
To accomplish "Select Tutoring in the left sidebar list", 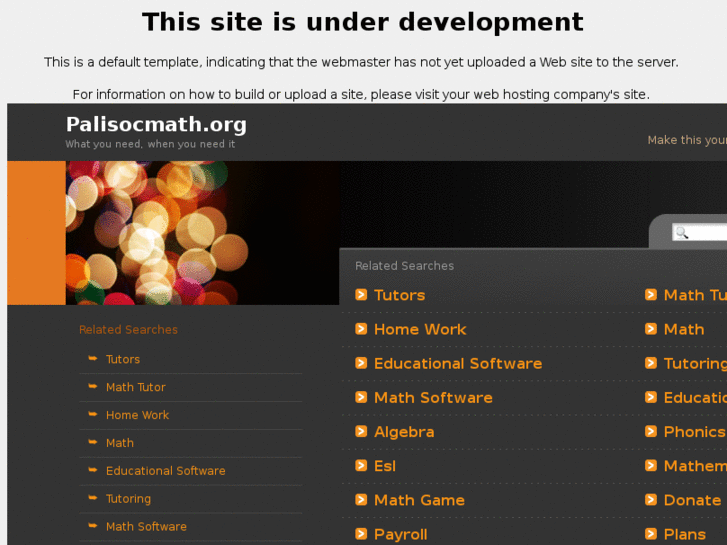I will pyautogui.click(x=128, y=499).
